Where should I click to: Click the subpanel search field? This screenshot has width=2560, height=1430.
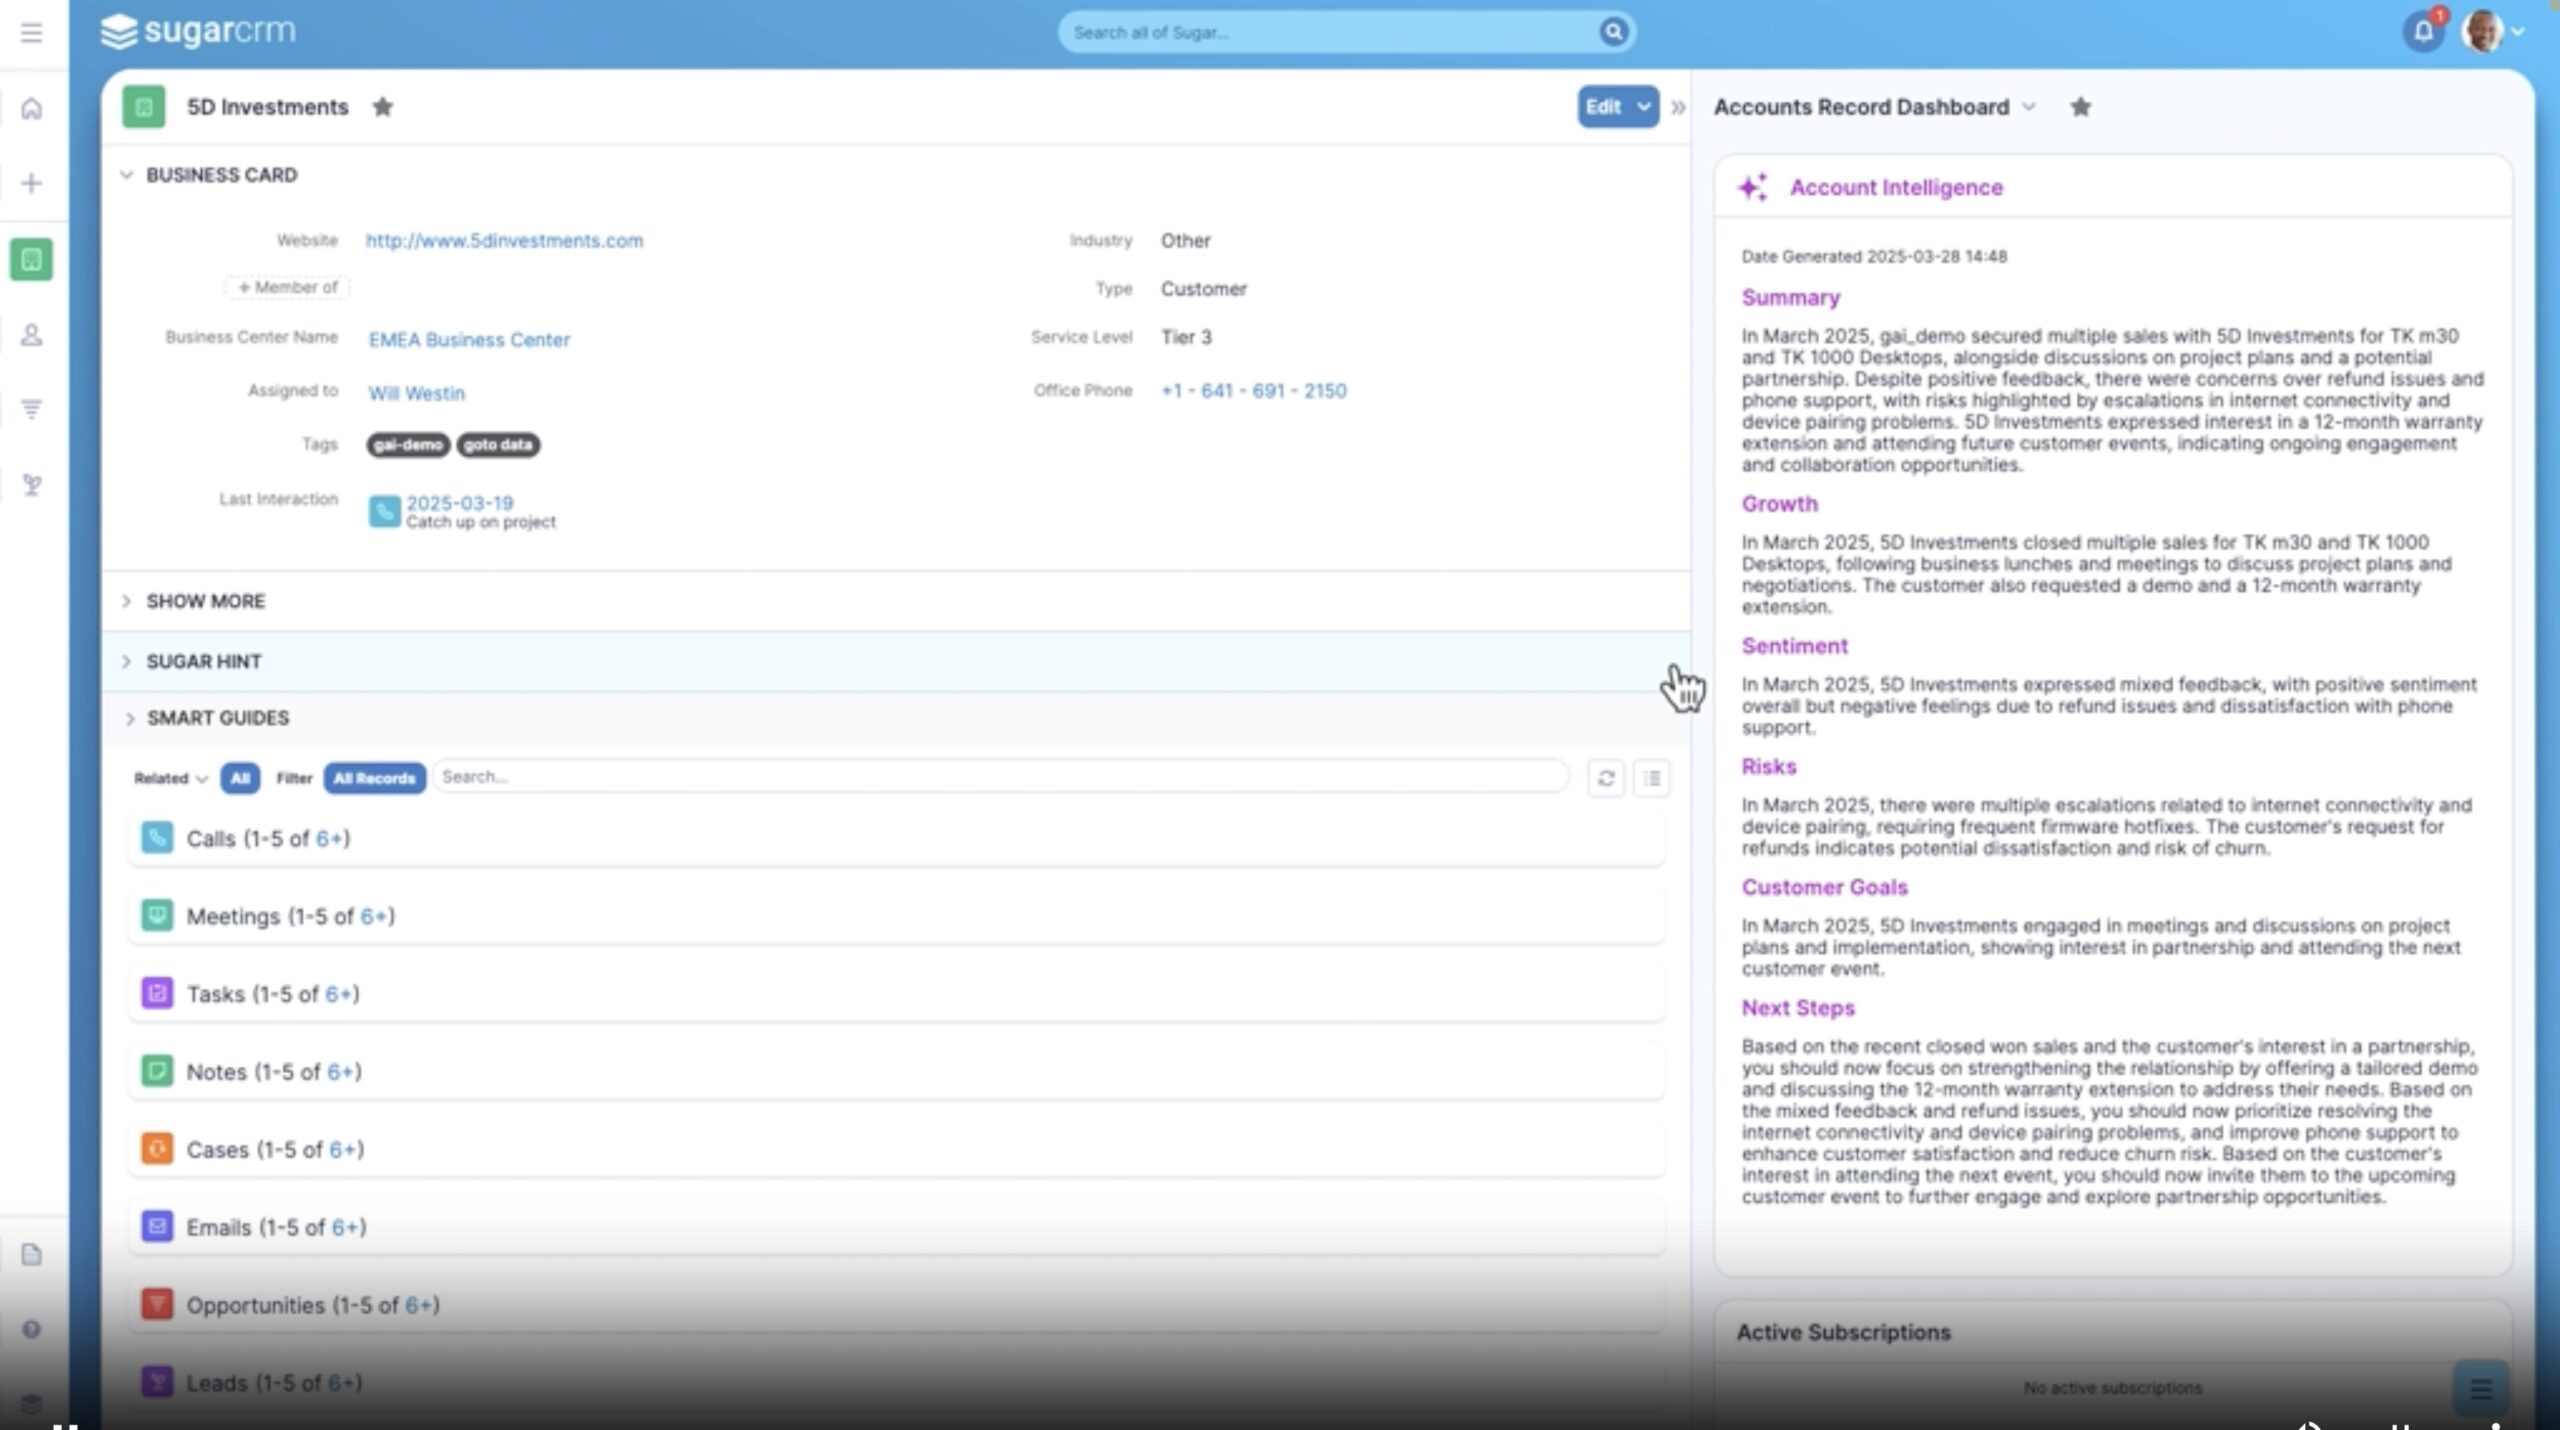pos(1000,777)
